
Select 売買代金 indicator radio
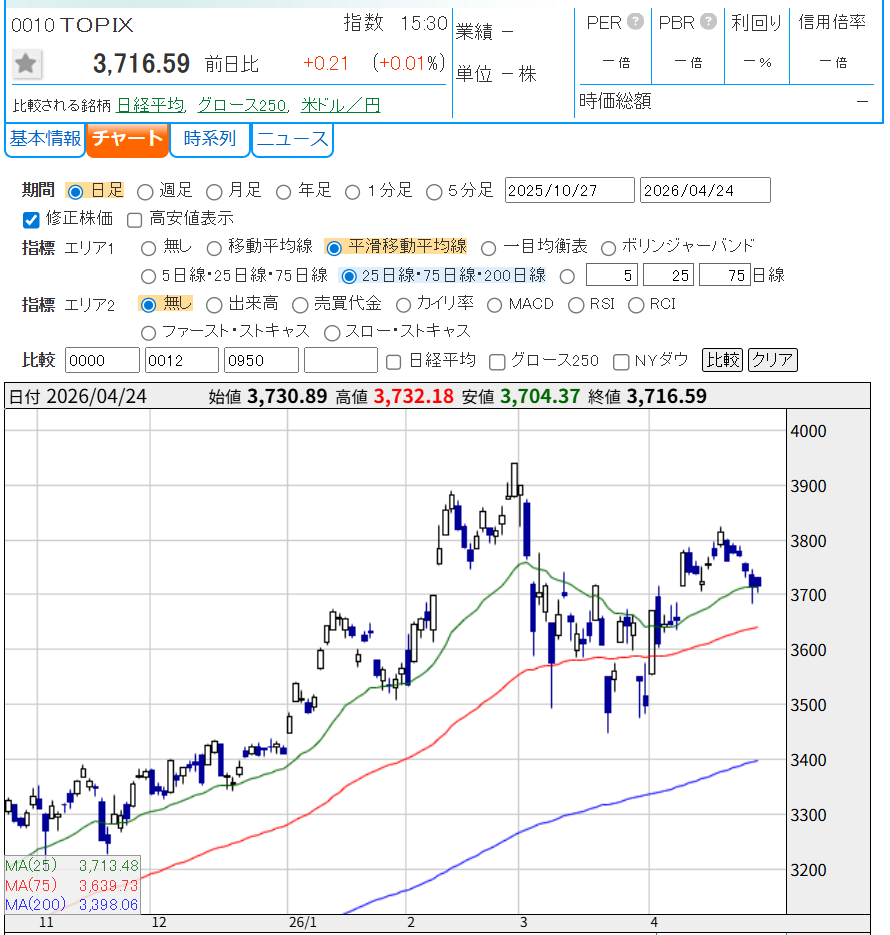pos(300,305)
